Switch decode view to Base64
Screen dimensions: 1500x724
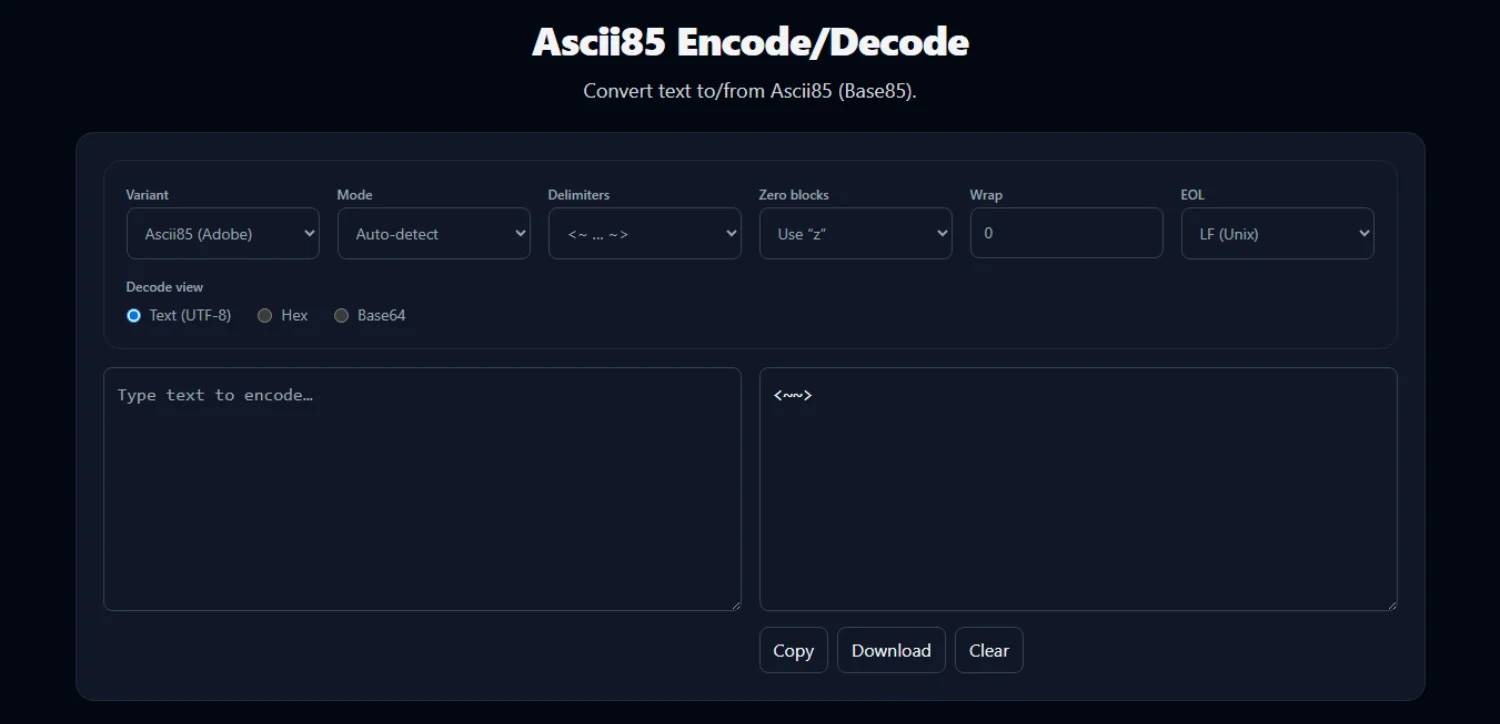point(341,315)
